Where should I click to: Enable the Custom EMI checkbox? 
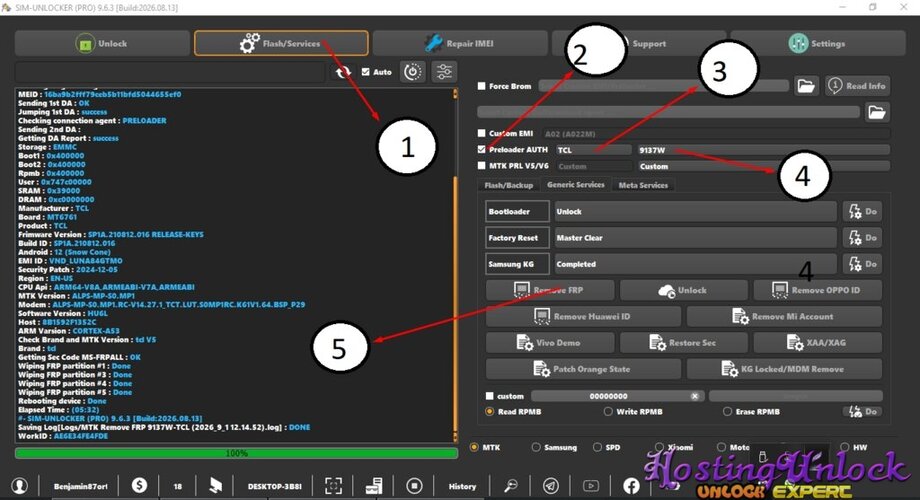pyautogui.click(x=482, y=133)
